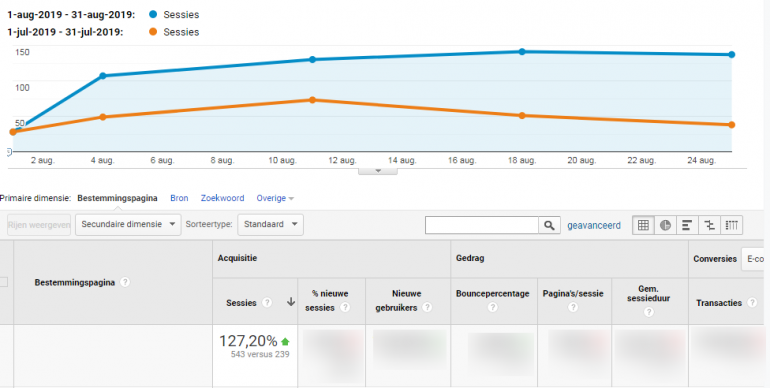Viewport: 770px width, 388px height.
Task: Click the Acquisitie group header
Action: [x=237, y=258]
